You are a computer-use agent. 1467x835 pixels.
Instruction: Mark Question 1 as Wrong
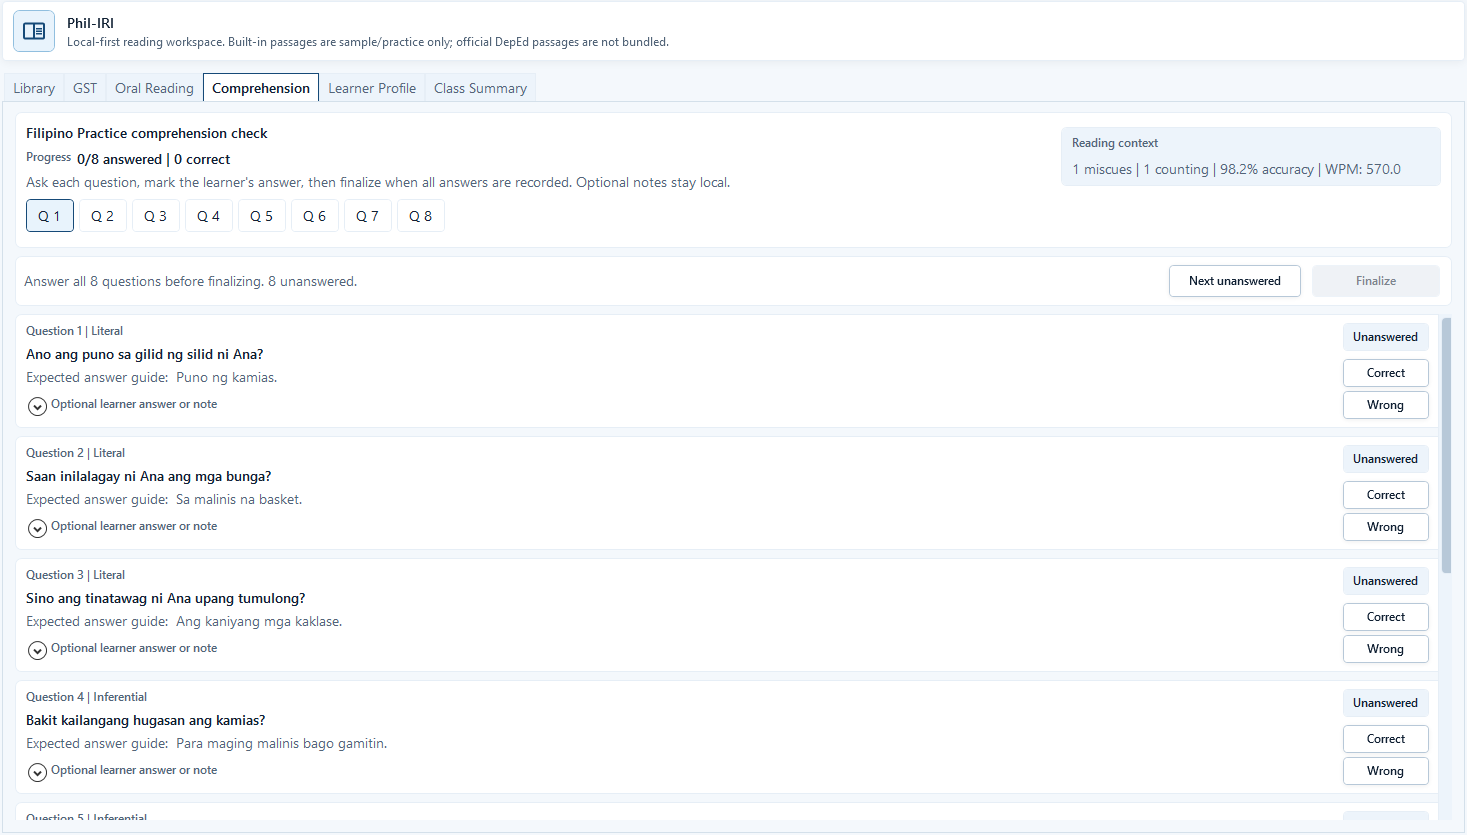(x=1386, y=405)
